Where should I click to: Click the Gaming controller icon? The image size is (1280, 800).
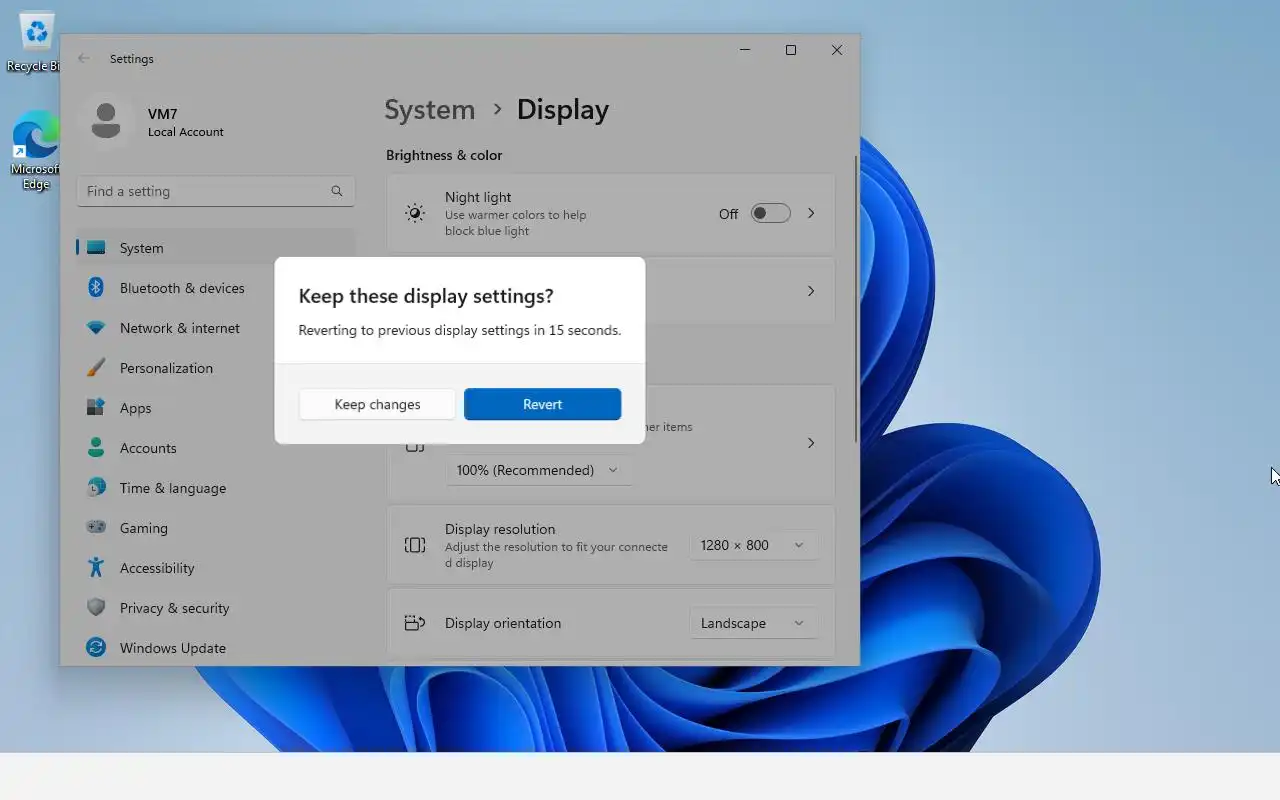[96, 528]
